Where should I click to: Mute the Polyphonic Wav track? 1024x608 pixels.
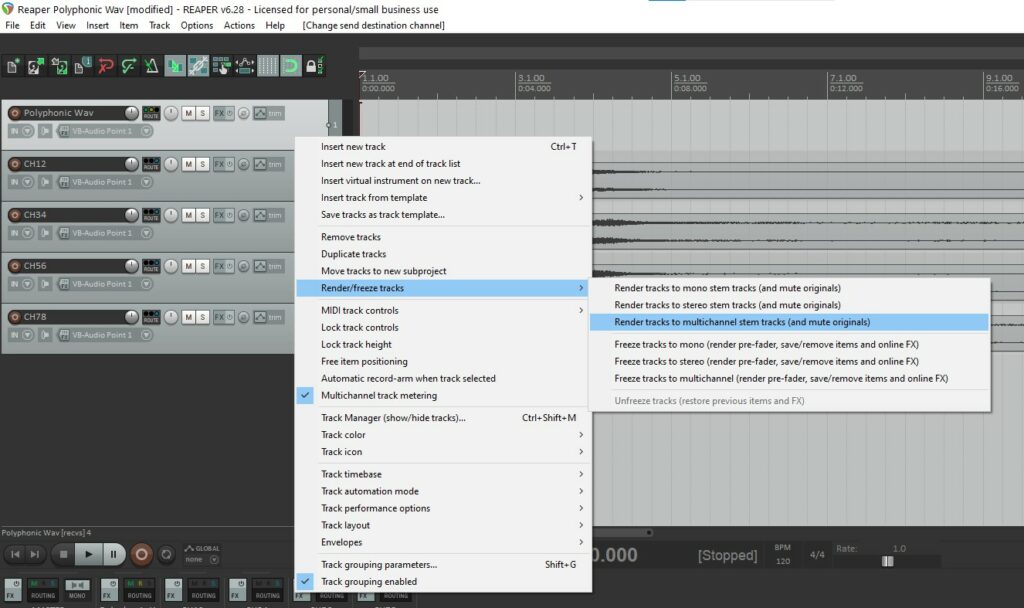pos(188,113)
